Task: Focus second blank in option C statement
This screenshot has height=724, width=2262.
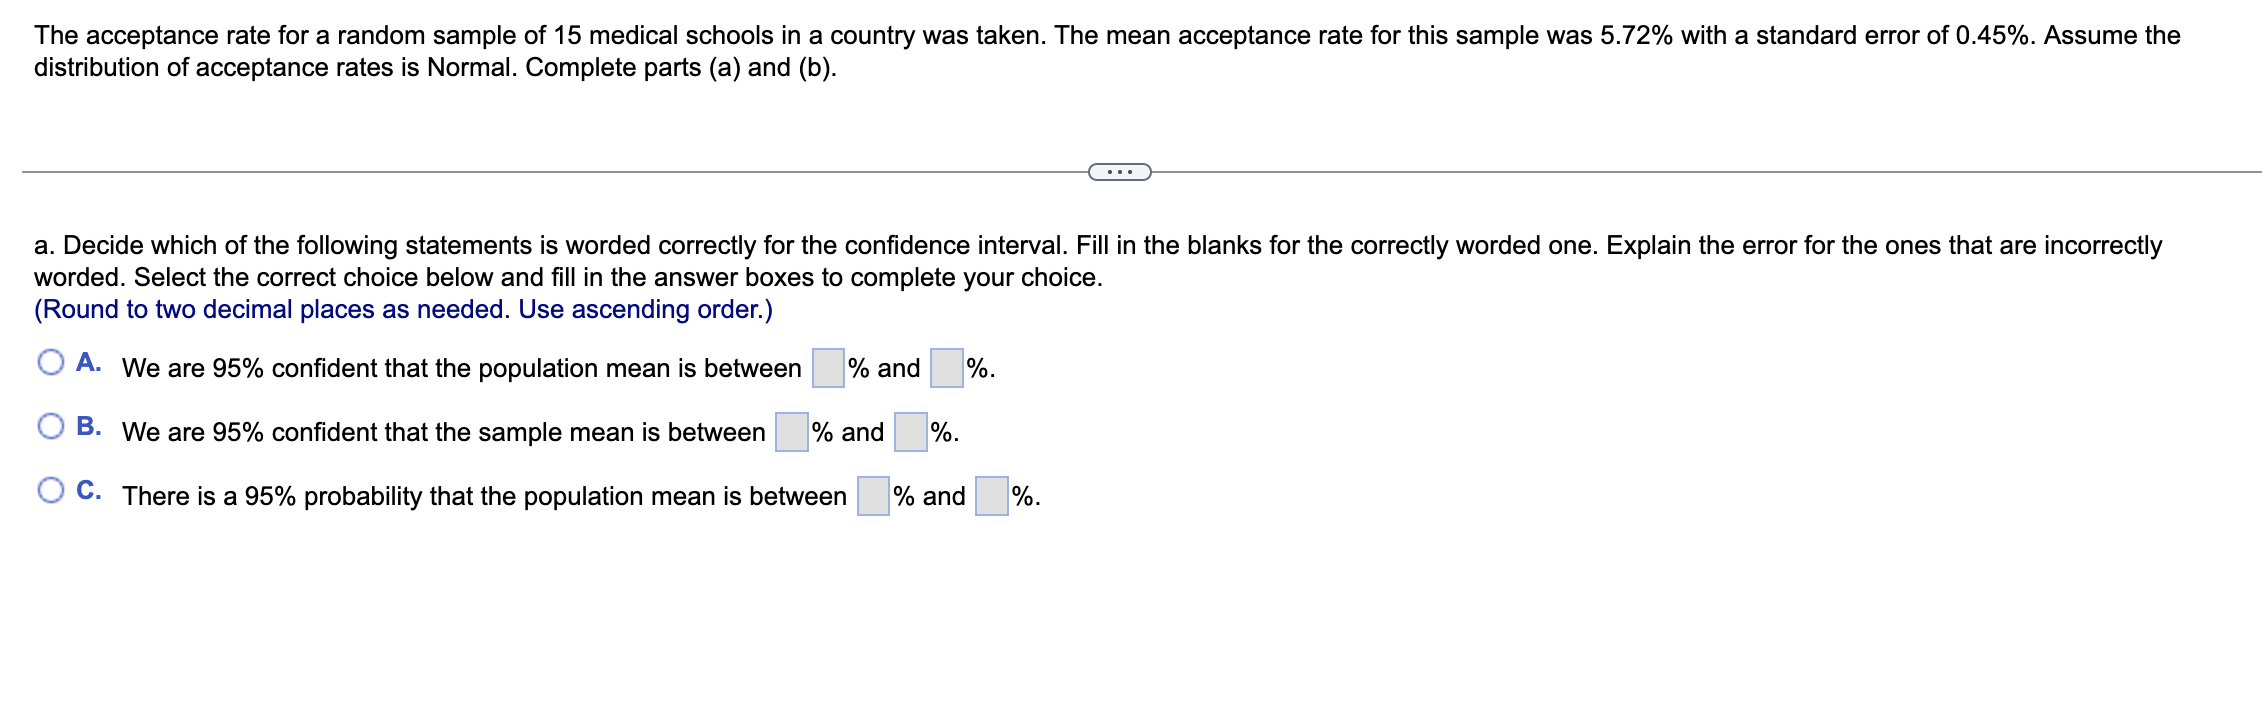Action: click(991, 496)
